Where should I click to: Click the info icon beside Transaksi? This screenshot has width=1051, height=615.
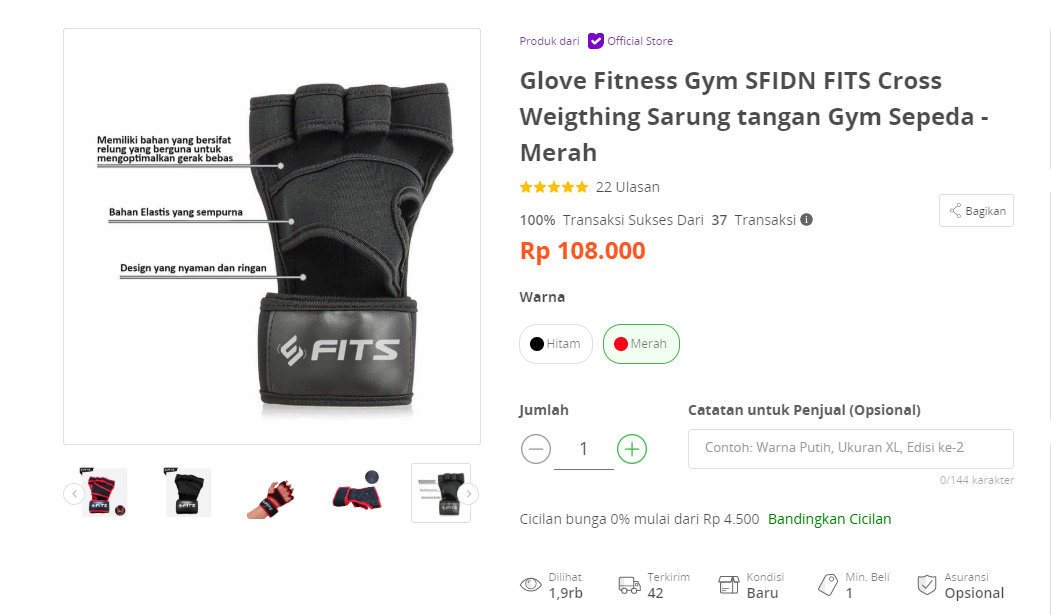click(x=806, y=220)
